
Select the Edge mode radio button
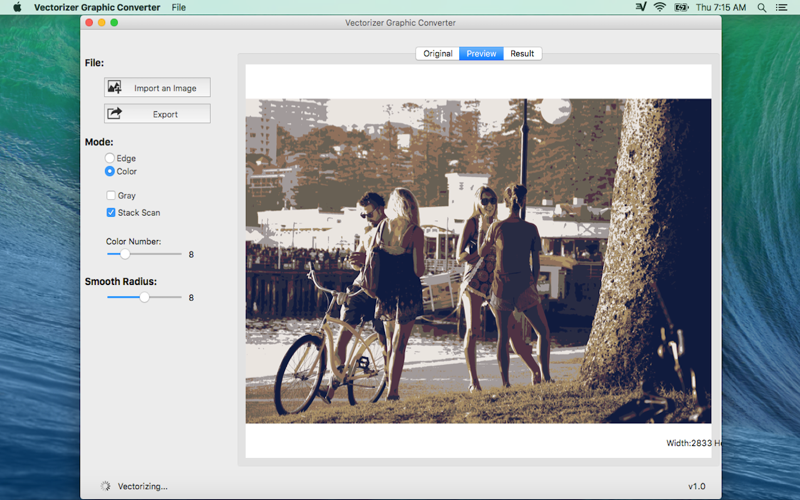[110, 158]
